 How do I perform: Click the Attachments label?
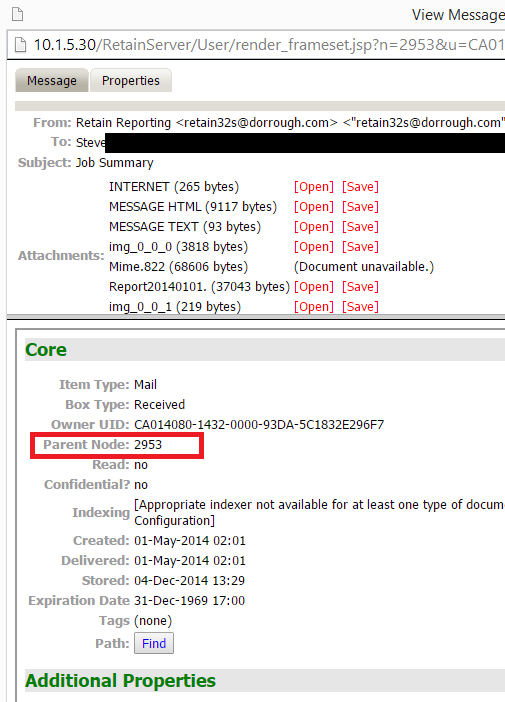61,256
